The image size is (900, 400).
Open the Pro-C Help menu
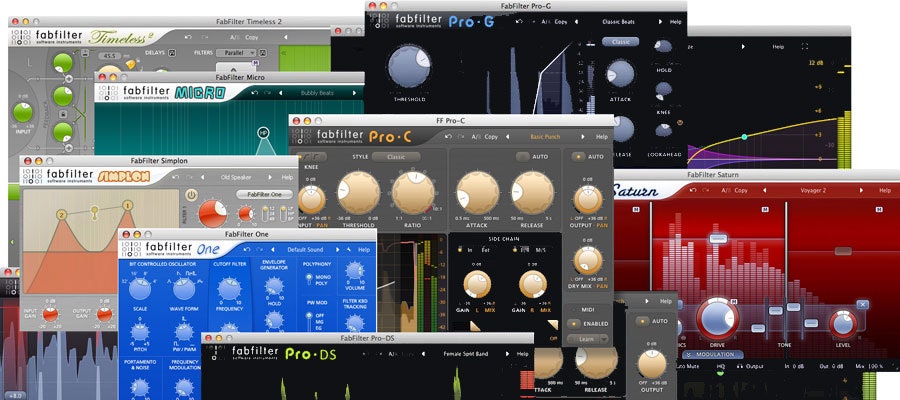(x=602, y=136)
